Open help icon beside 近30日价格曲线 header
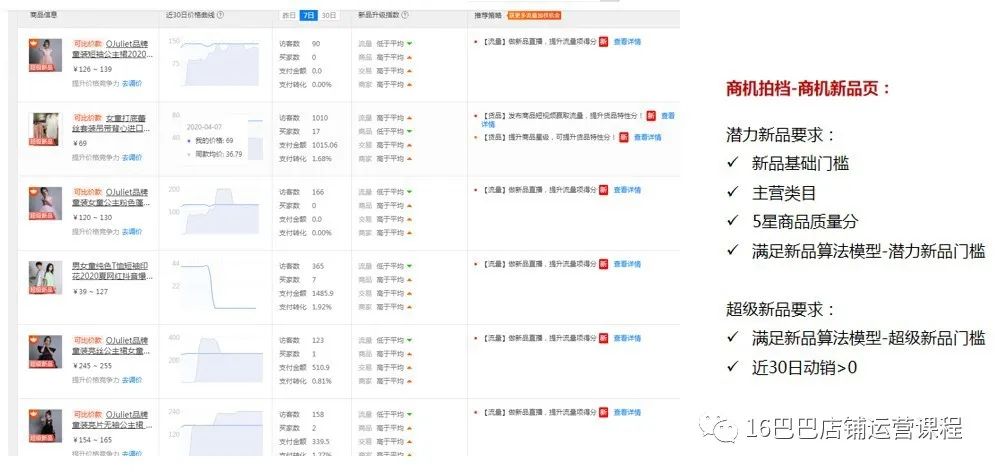995x472 pixels. pyautogui.click(x=220, y=15)
